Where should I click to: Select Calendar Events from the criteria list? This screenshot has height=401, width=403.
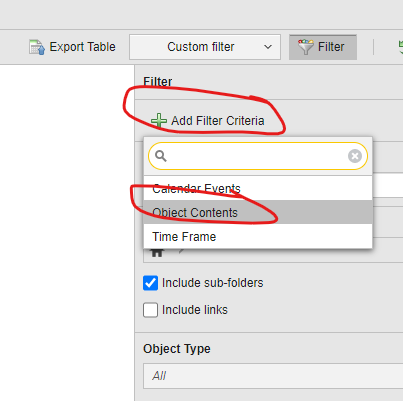coord(258,188)
